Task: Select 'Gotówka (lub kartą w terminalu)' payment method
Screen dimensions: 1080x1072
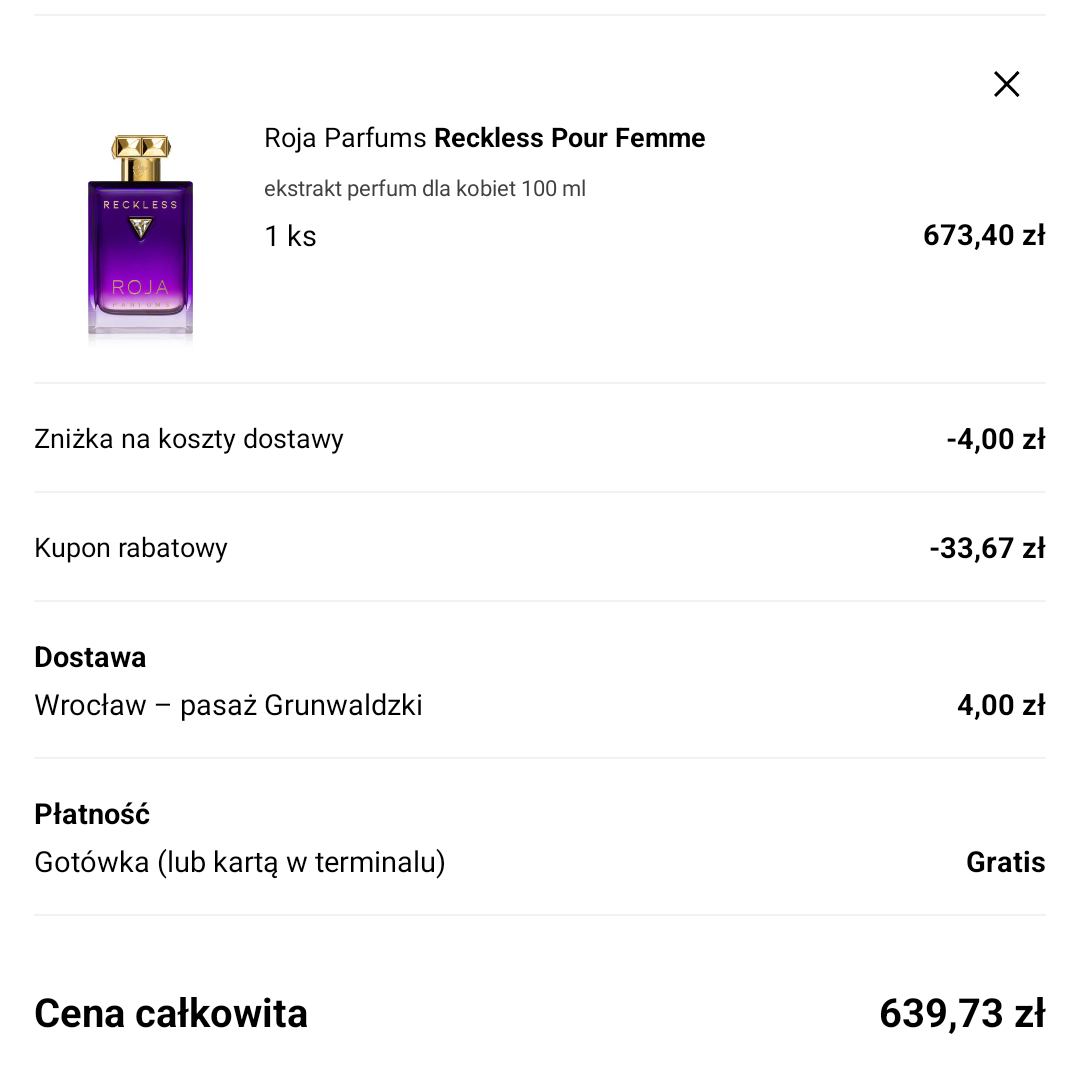Action: [240, 862]
